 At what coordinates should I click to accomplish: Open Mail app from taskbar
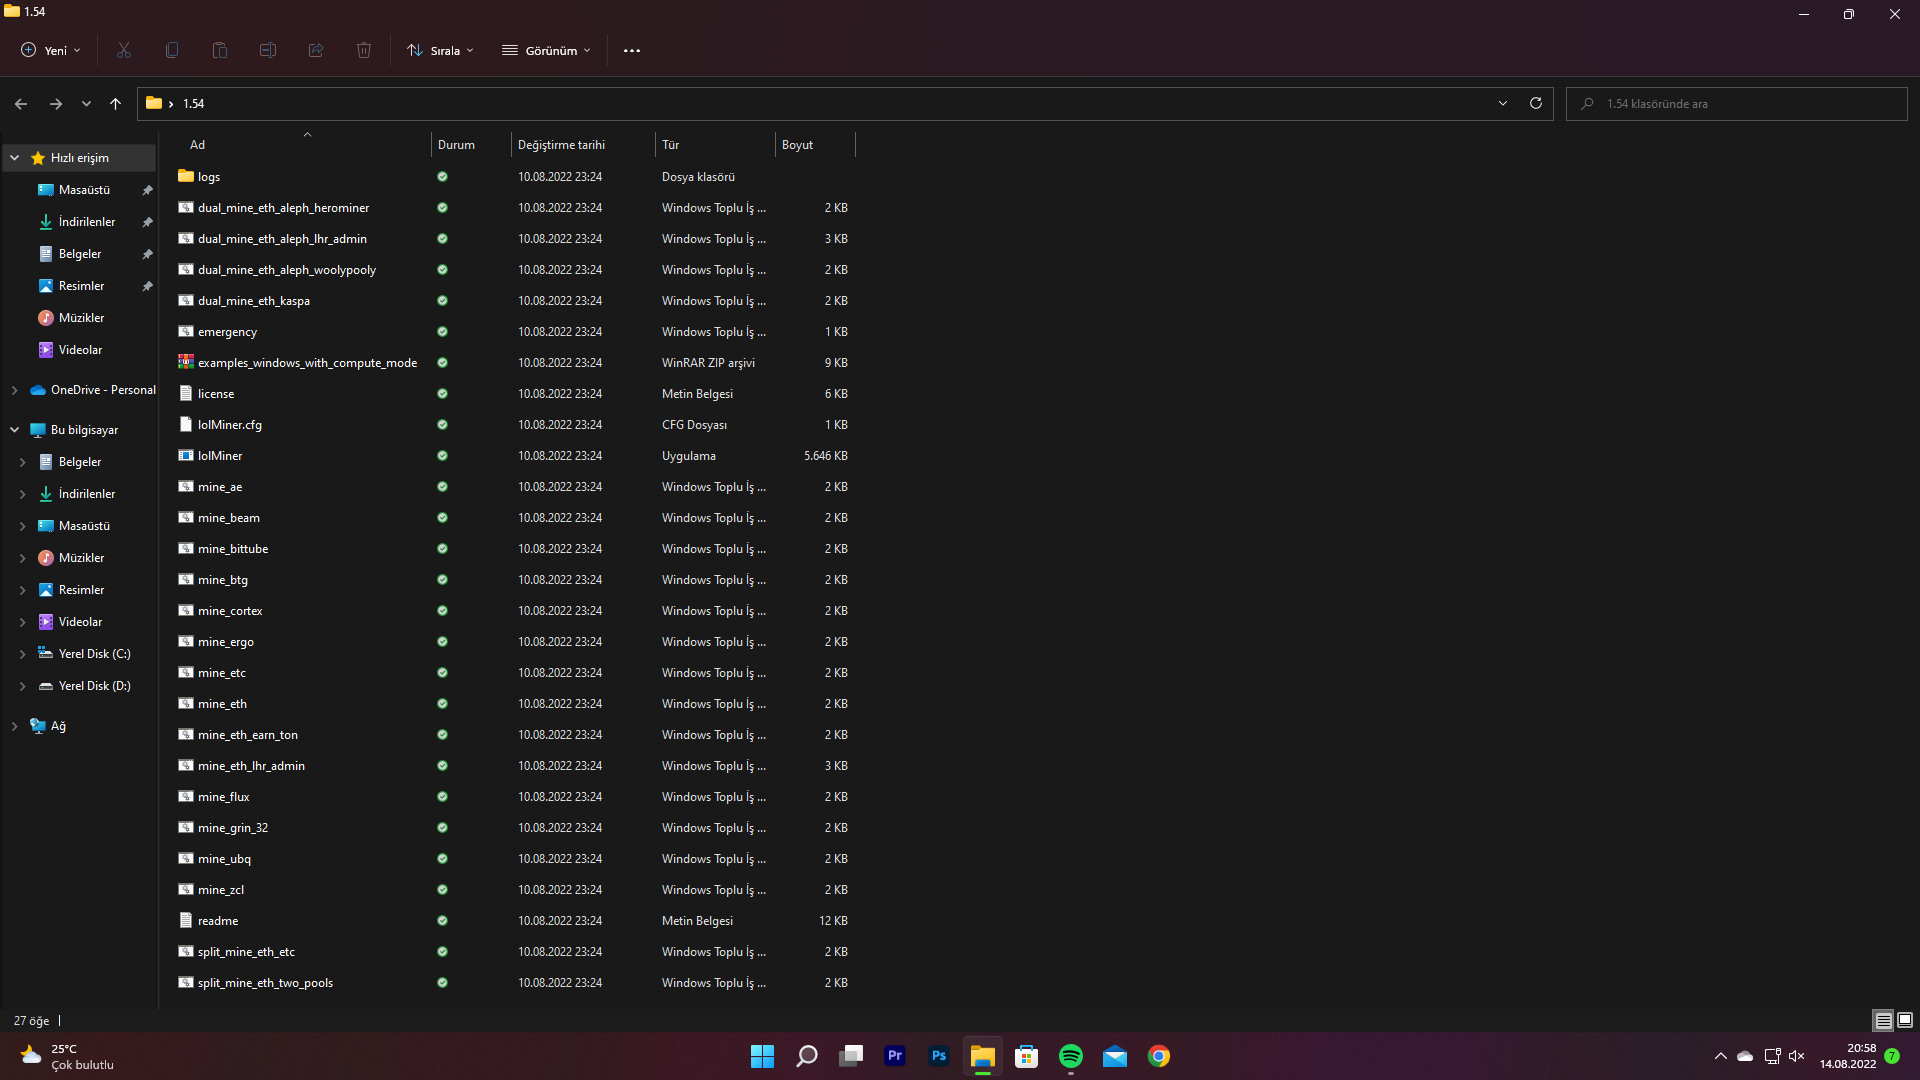pos(1115,1056)
